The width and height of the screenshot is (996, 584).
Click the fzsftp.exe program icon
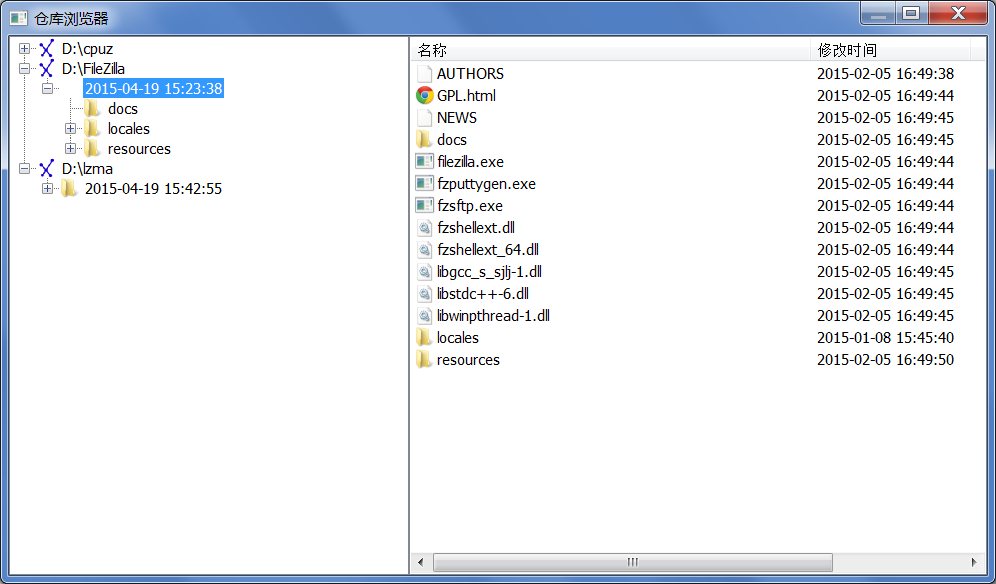click(x=424, y=205)
